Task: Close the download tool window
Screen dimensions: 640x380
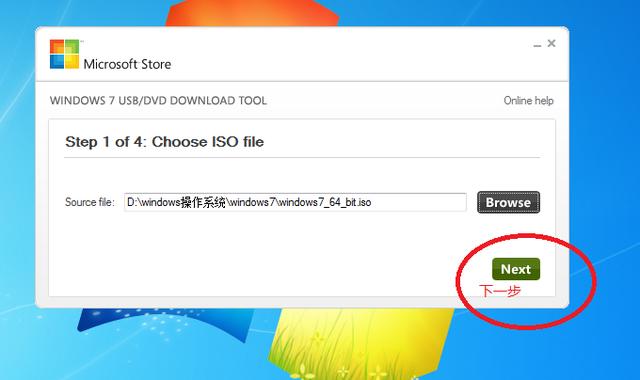Action: point(551,43)
